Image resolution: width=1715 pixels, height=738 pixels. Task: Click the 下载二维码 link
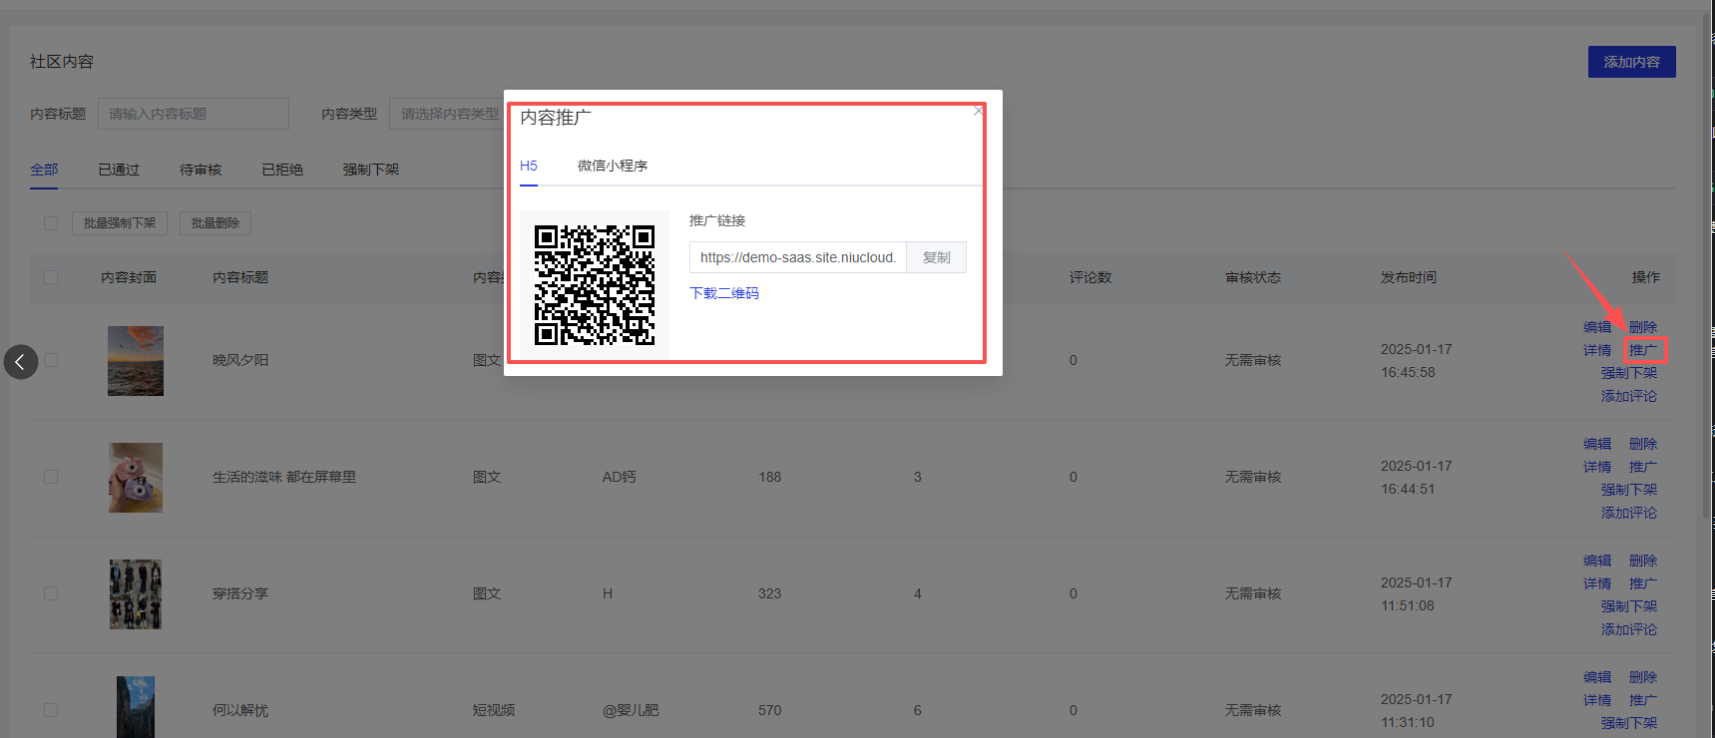click(x=724, y=293)
